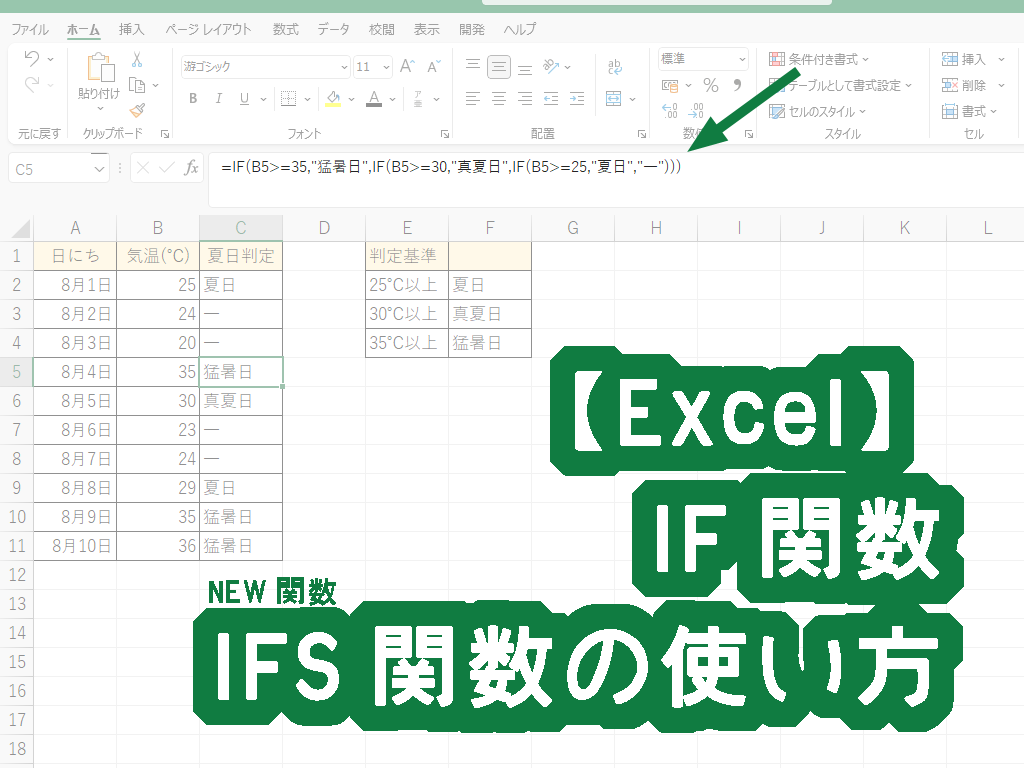Open the クリップボード dialog launcher
1024x768 pixels.
click(x=165, y=134)
